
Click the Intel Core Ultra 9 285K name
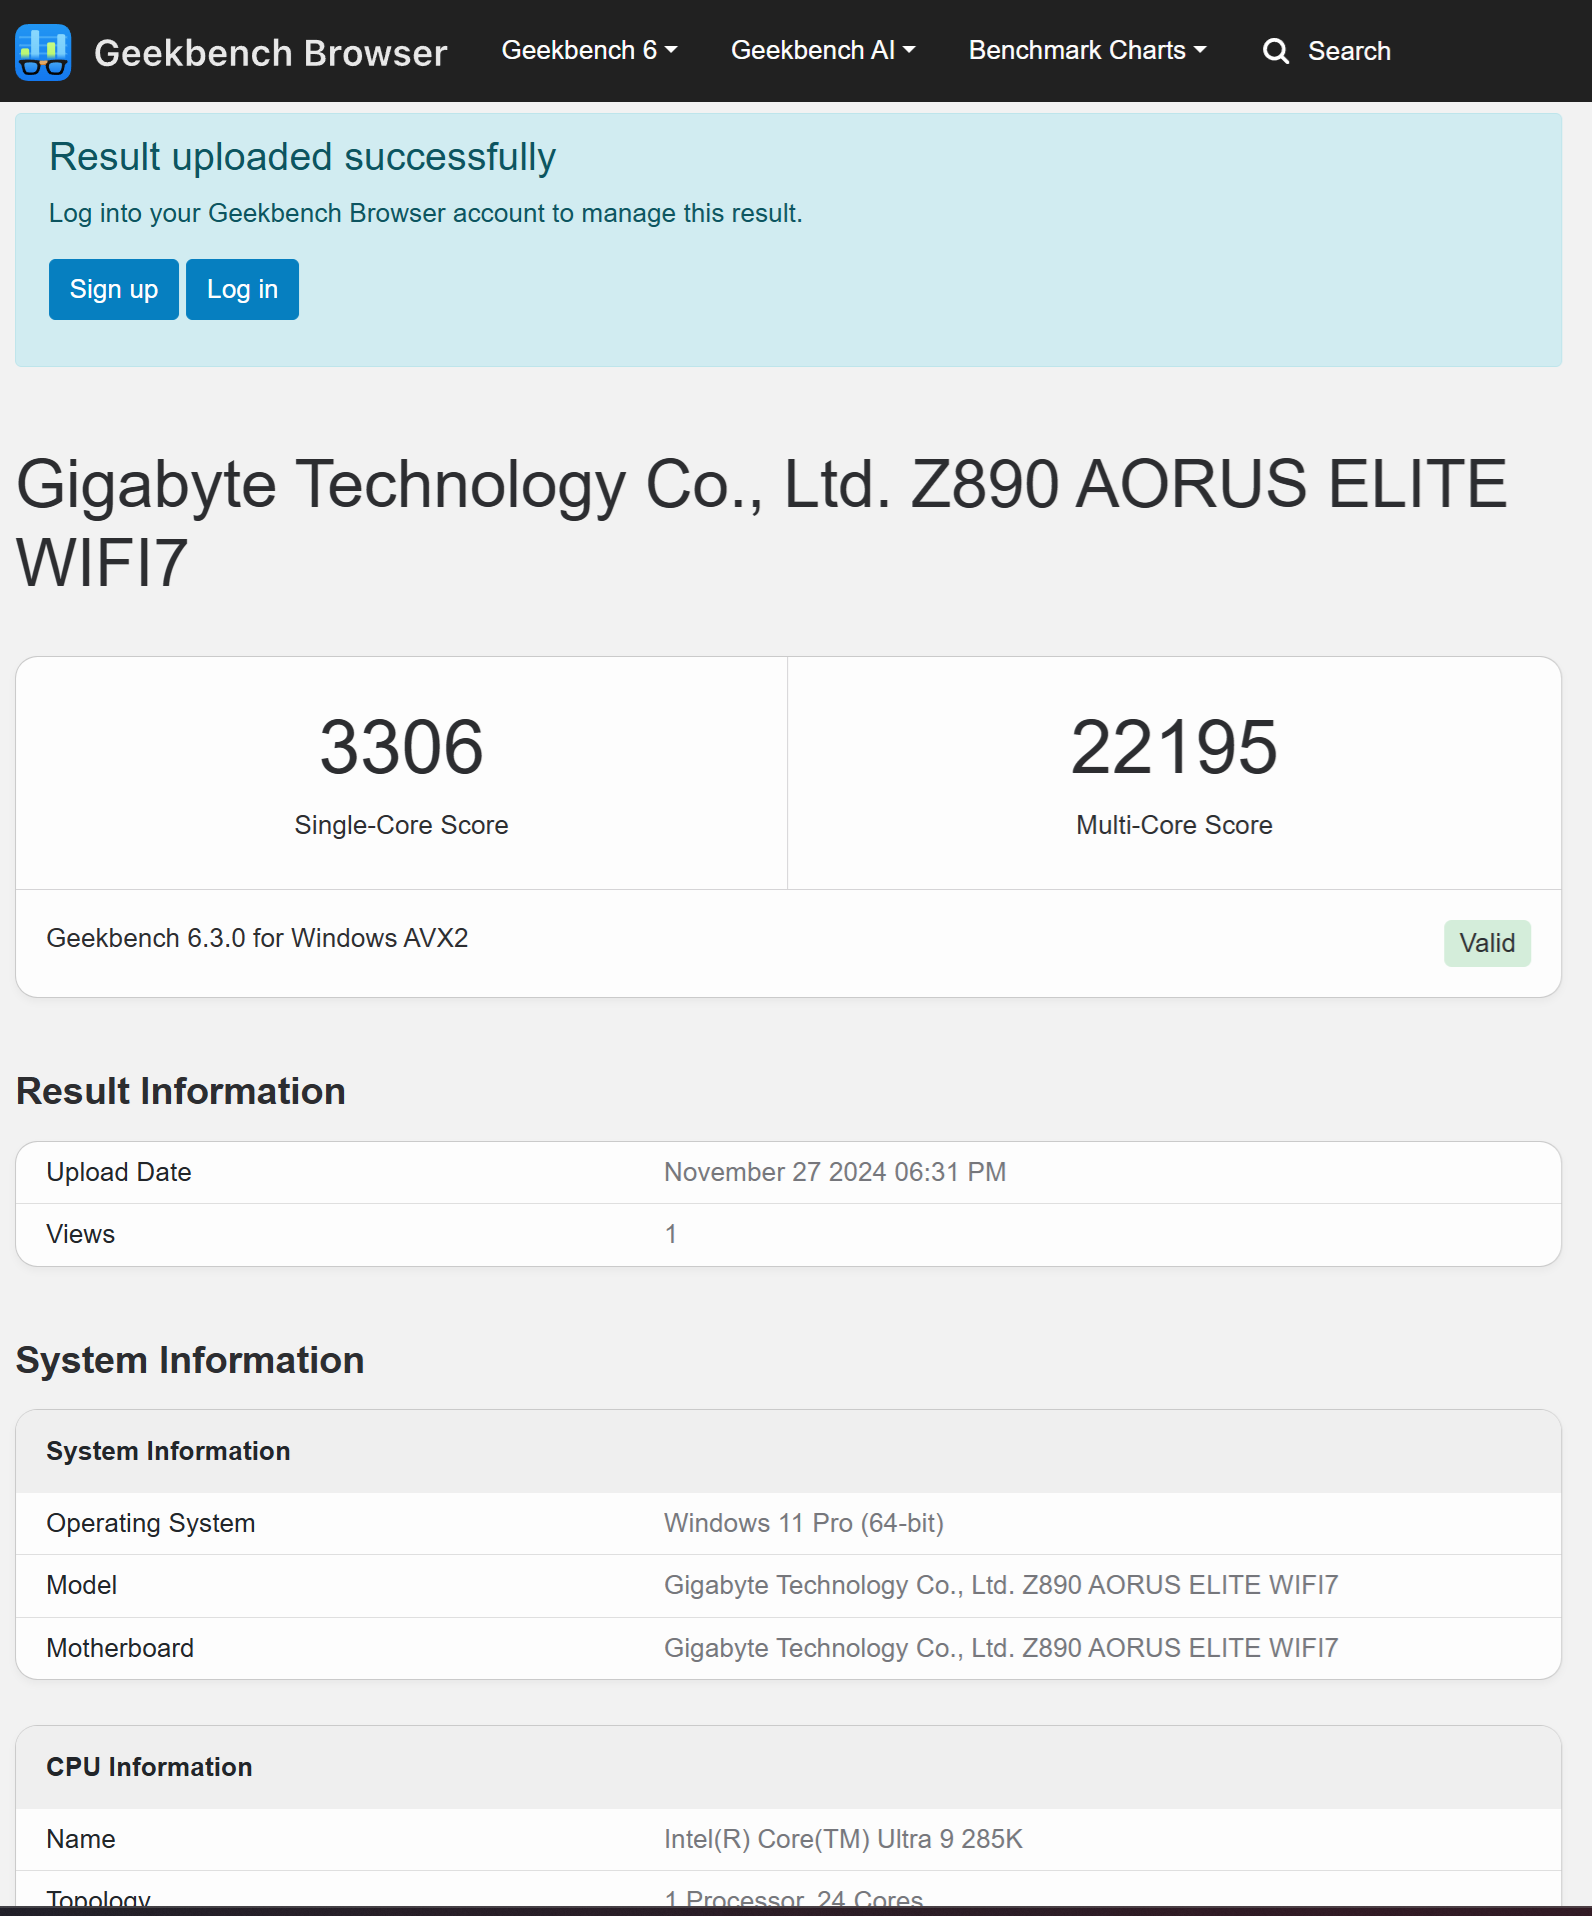tap(843, 1839)
